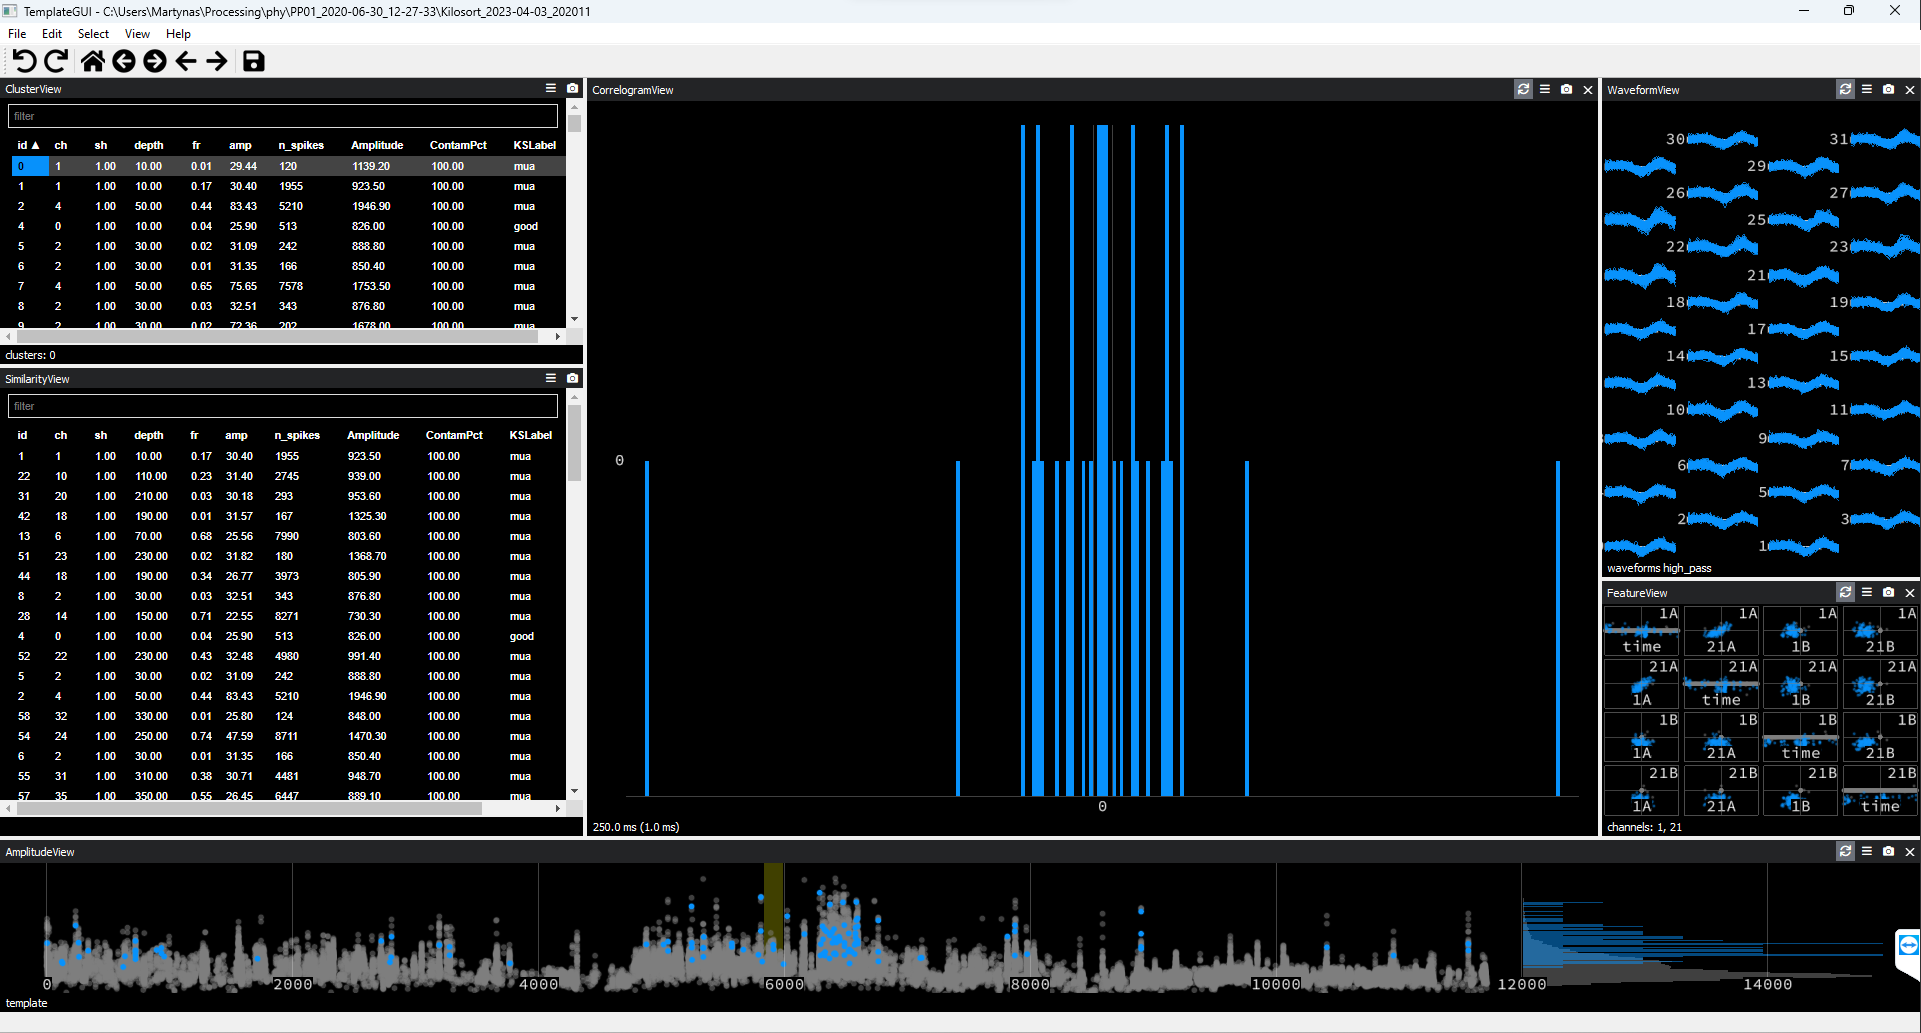Capture WaveformView with camera icon
The image size is (1921, 1033).
coord(1888,89)
